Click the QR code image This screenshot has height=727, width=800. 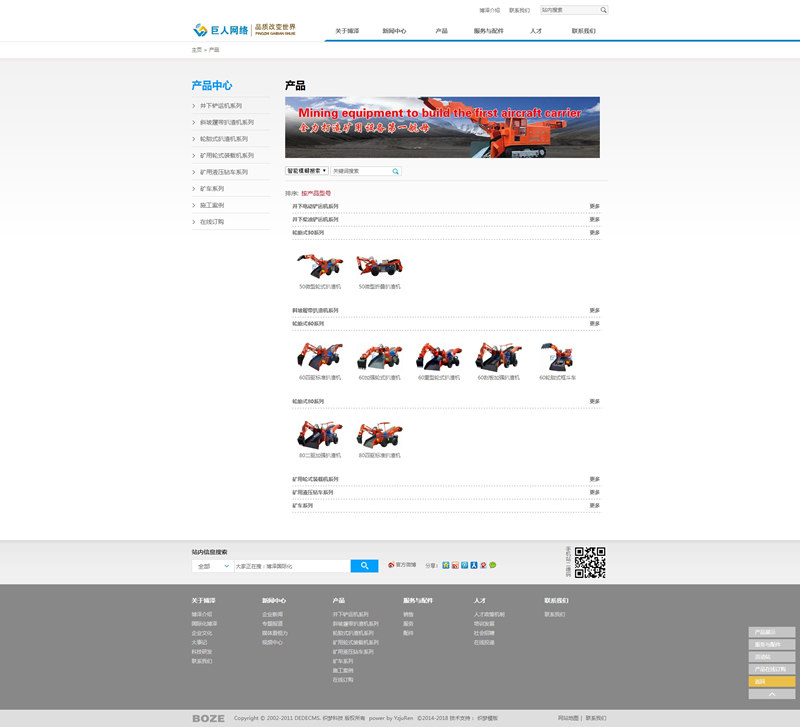(x=590, y=563)
